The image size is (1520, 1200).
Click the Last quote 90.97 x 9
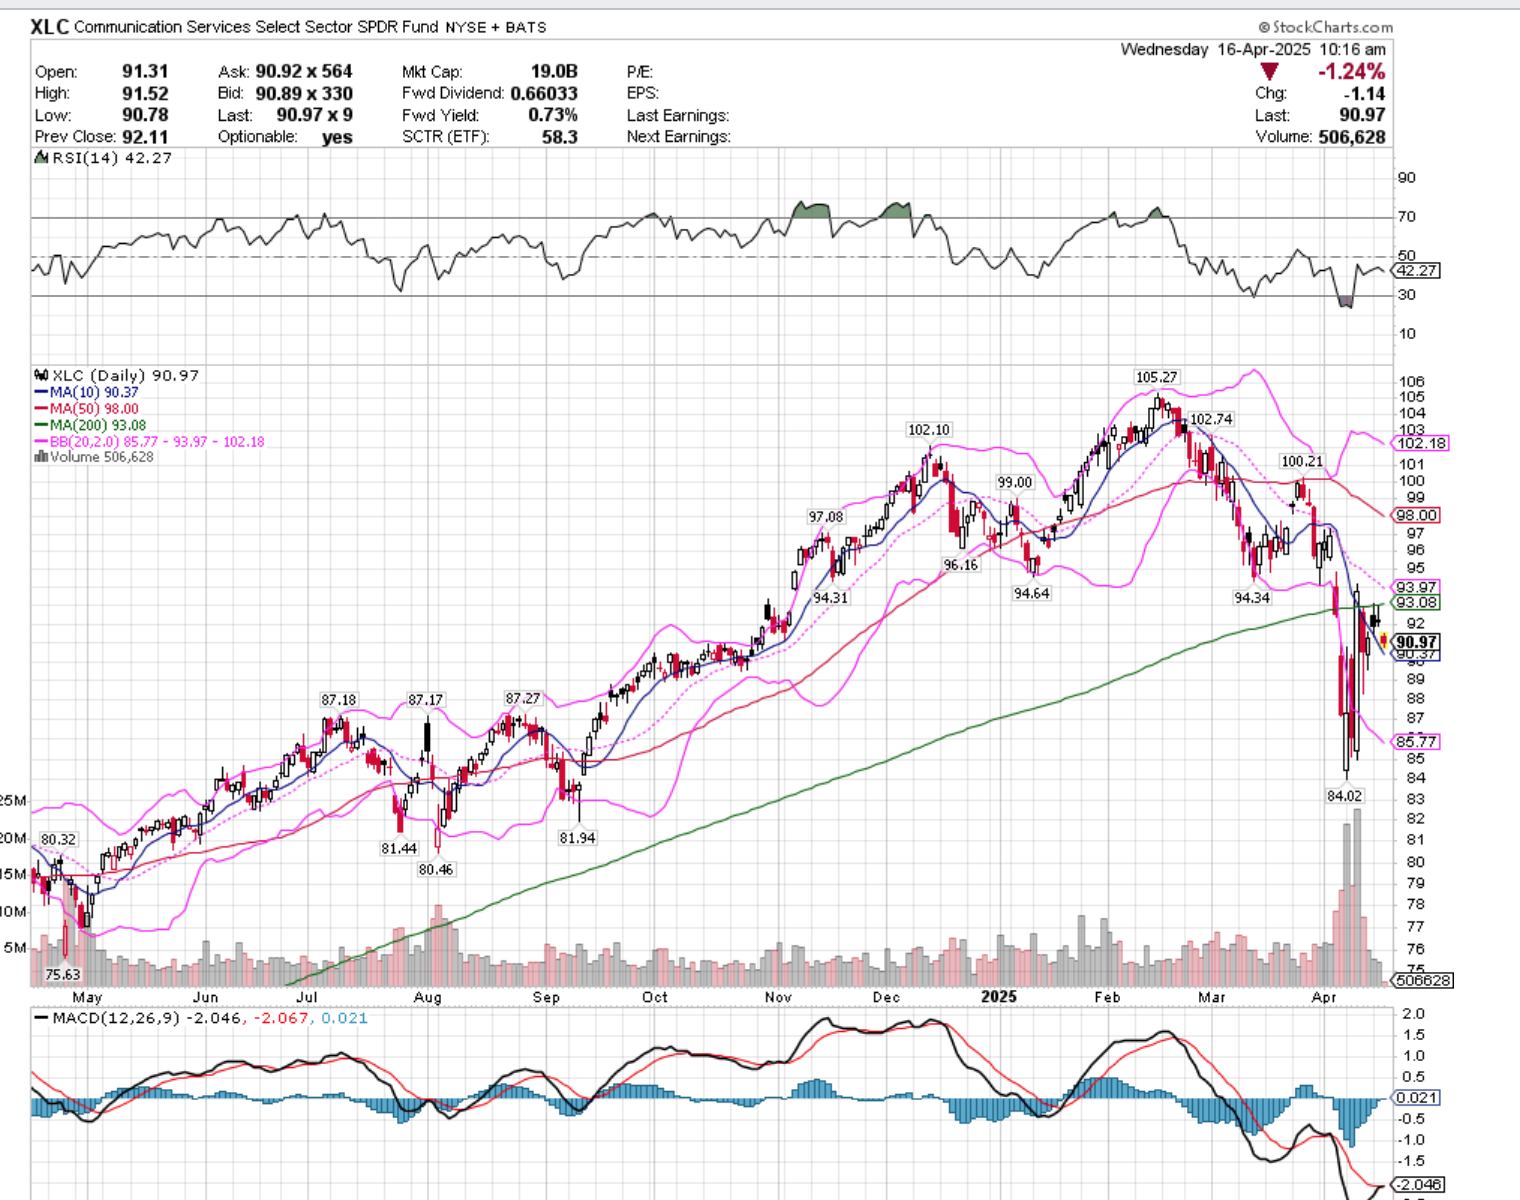pos(315,115)
